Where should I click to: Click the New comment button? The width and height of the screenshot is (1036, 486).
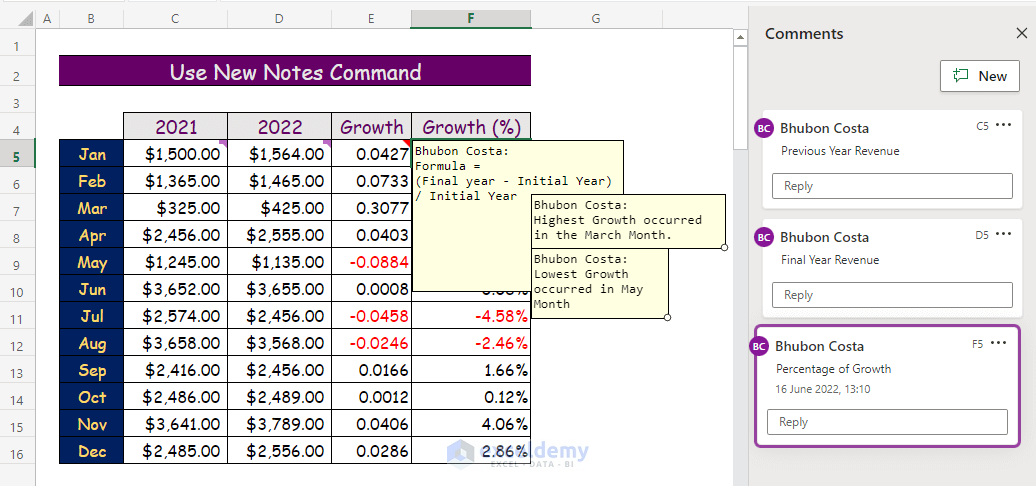(x=980, y=76)
